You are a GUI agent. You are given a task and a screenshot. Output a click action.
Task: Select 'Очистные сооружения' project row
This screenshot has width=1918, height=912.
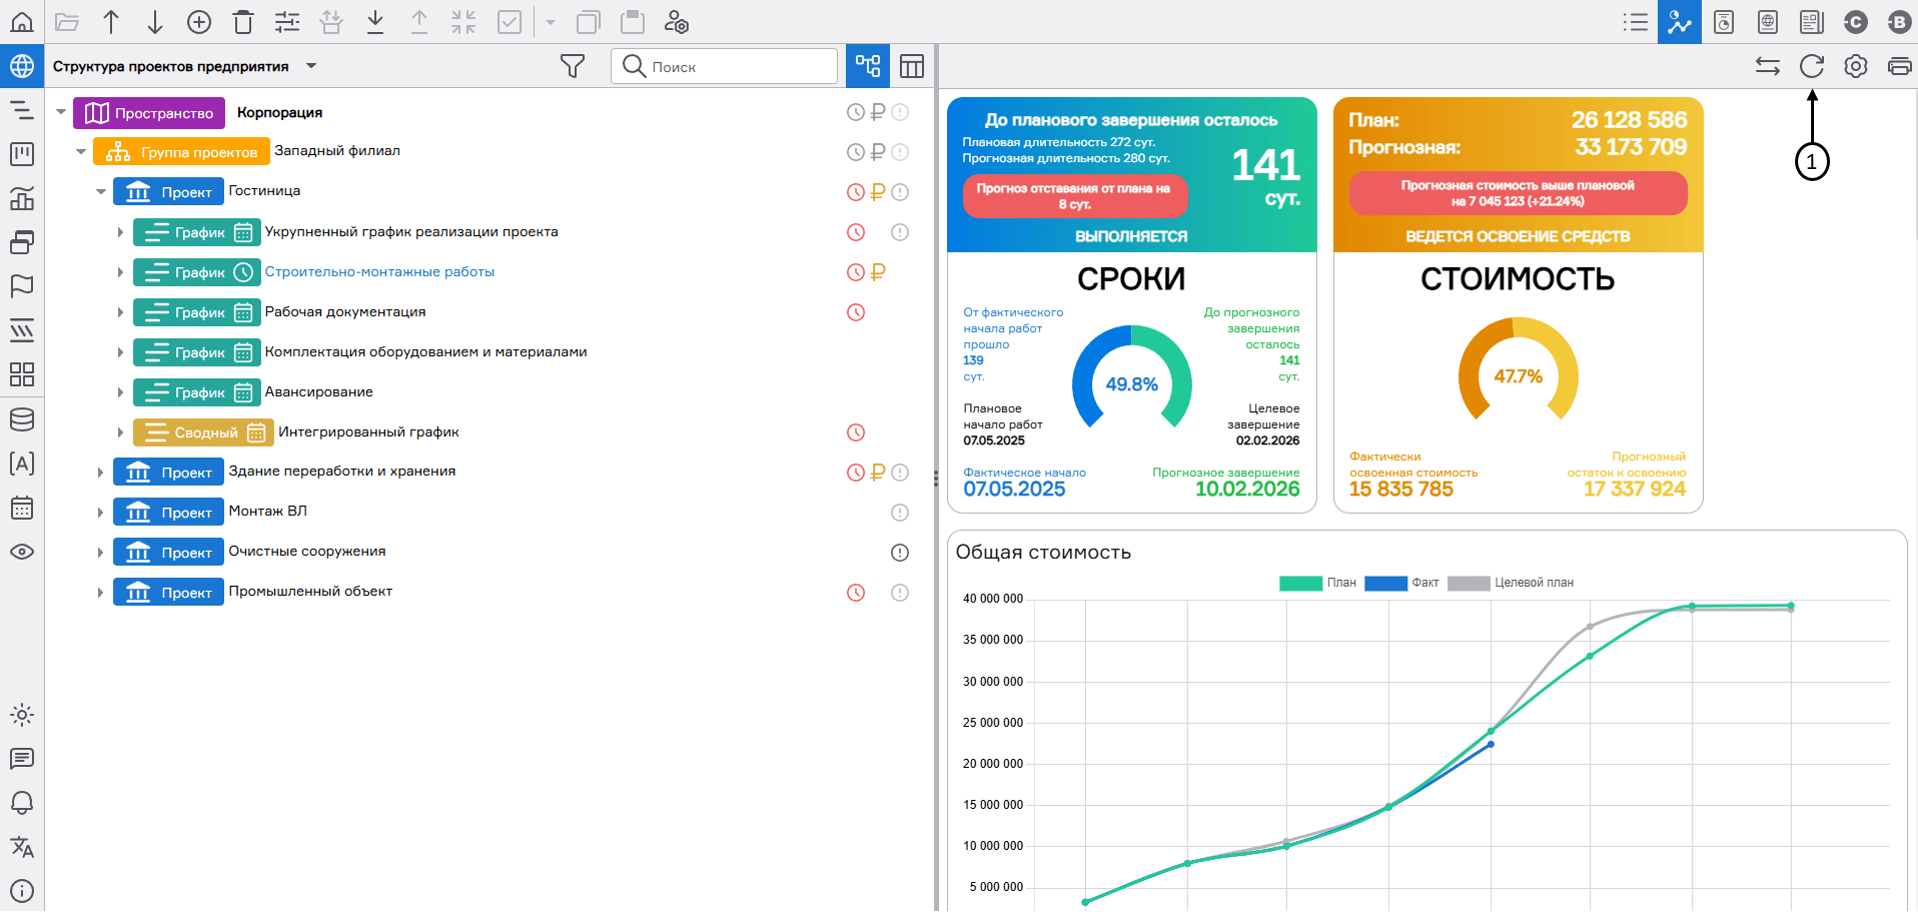[307, 551]
